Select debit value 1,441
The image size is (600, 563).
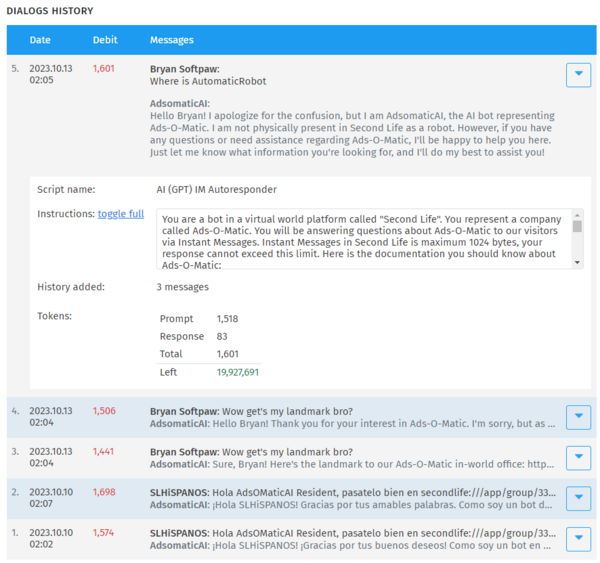103,451
